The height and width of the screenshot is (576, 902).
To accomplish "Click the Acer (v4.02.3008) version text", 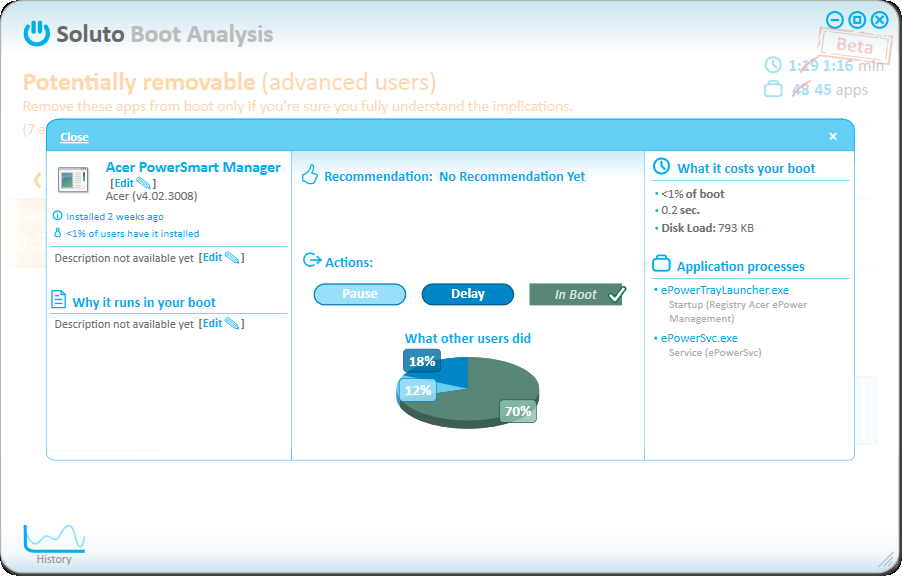I will click(x=151, y=196).
